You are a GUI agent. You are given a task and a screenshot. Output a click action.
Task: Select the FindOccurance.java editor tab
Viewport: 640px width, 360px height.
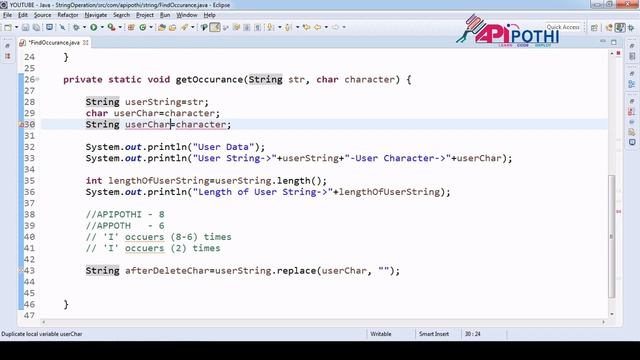click(x=54, y=42)
